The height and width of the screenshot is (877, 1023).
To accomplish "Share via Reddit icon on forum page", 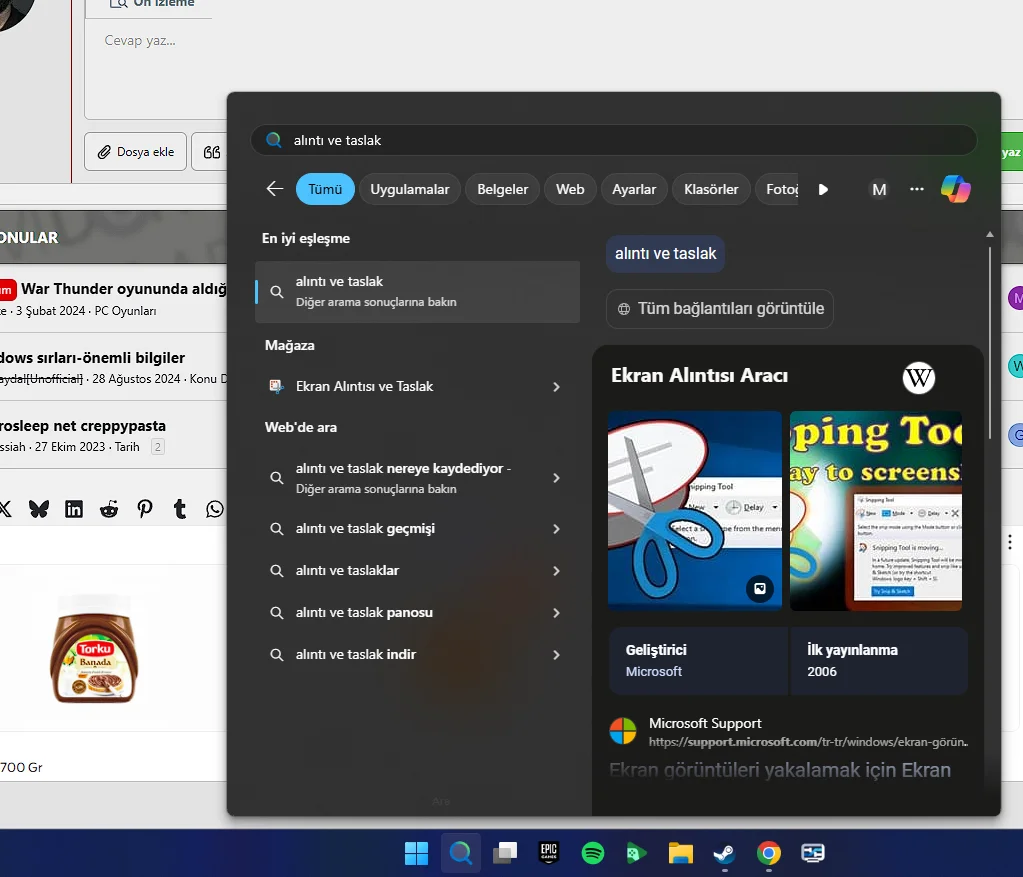I will coord(109,509).
